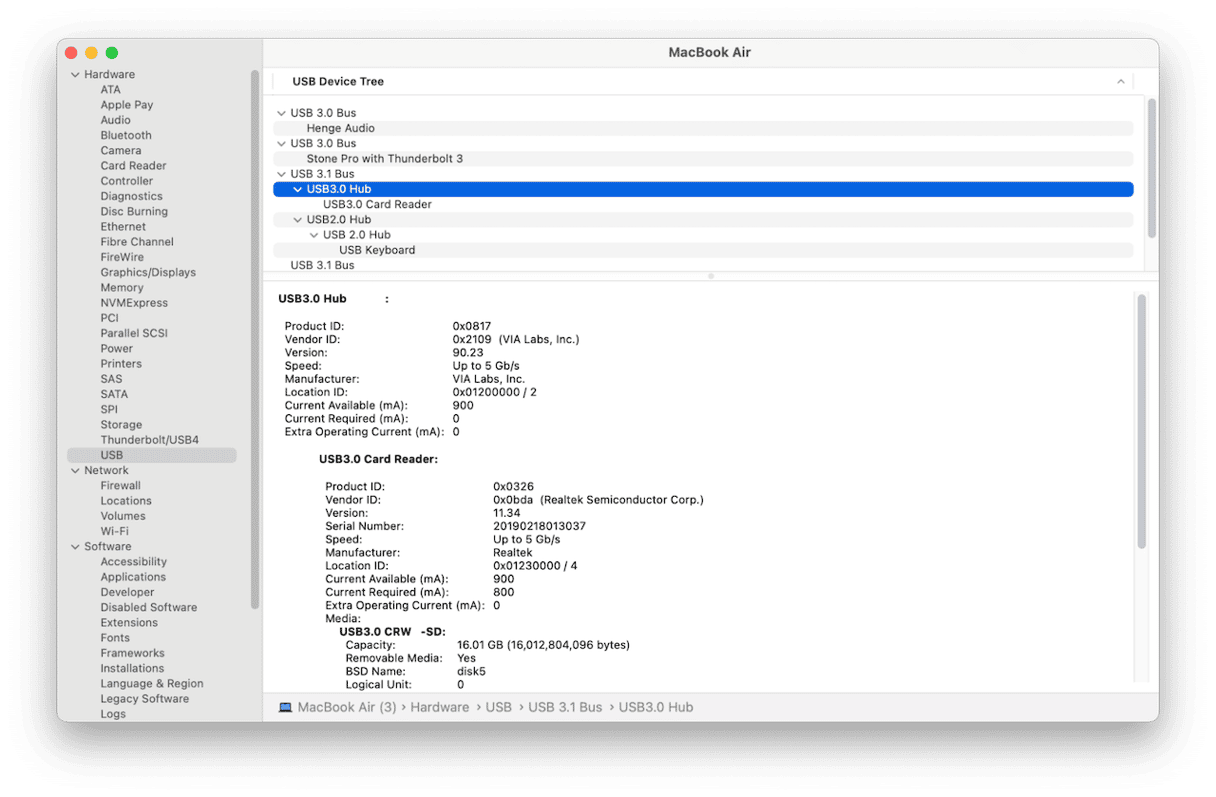Select Wi-Fi under Network
This screenshot has width=1216, height=797.
coord(114,531)
